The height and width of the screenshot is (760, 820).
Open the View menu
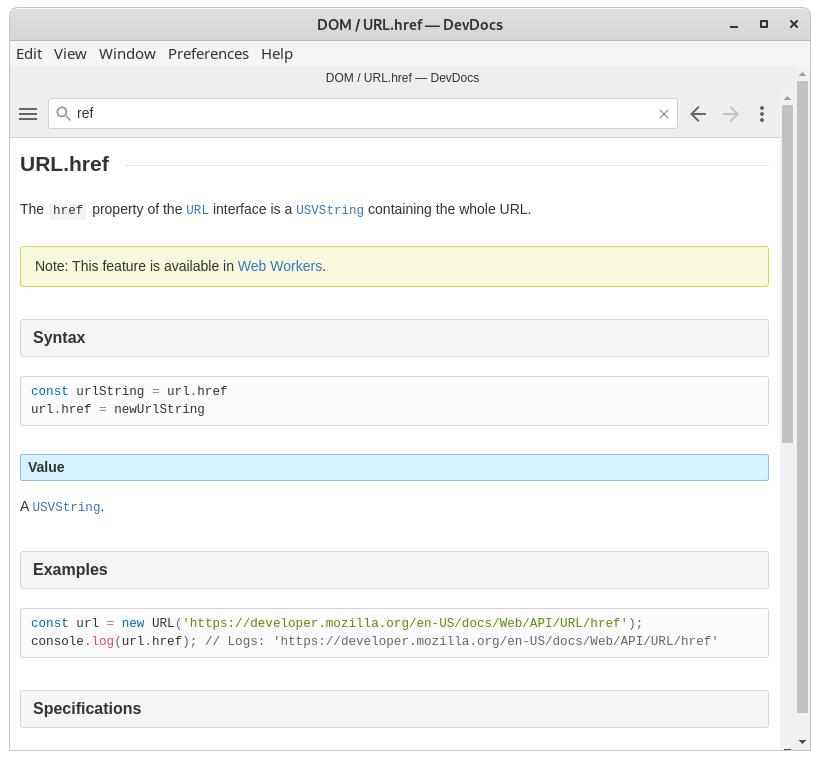70,54
